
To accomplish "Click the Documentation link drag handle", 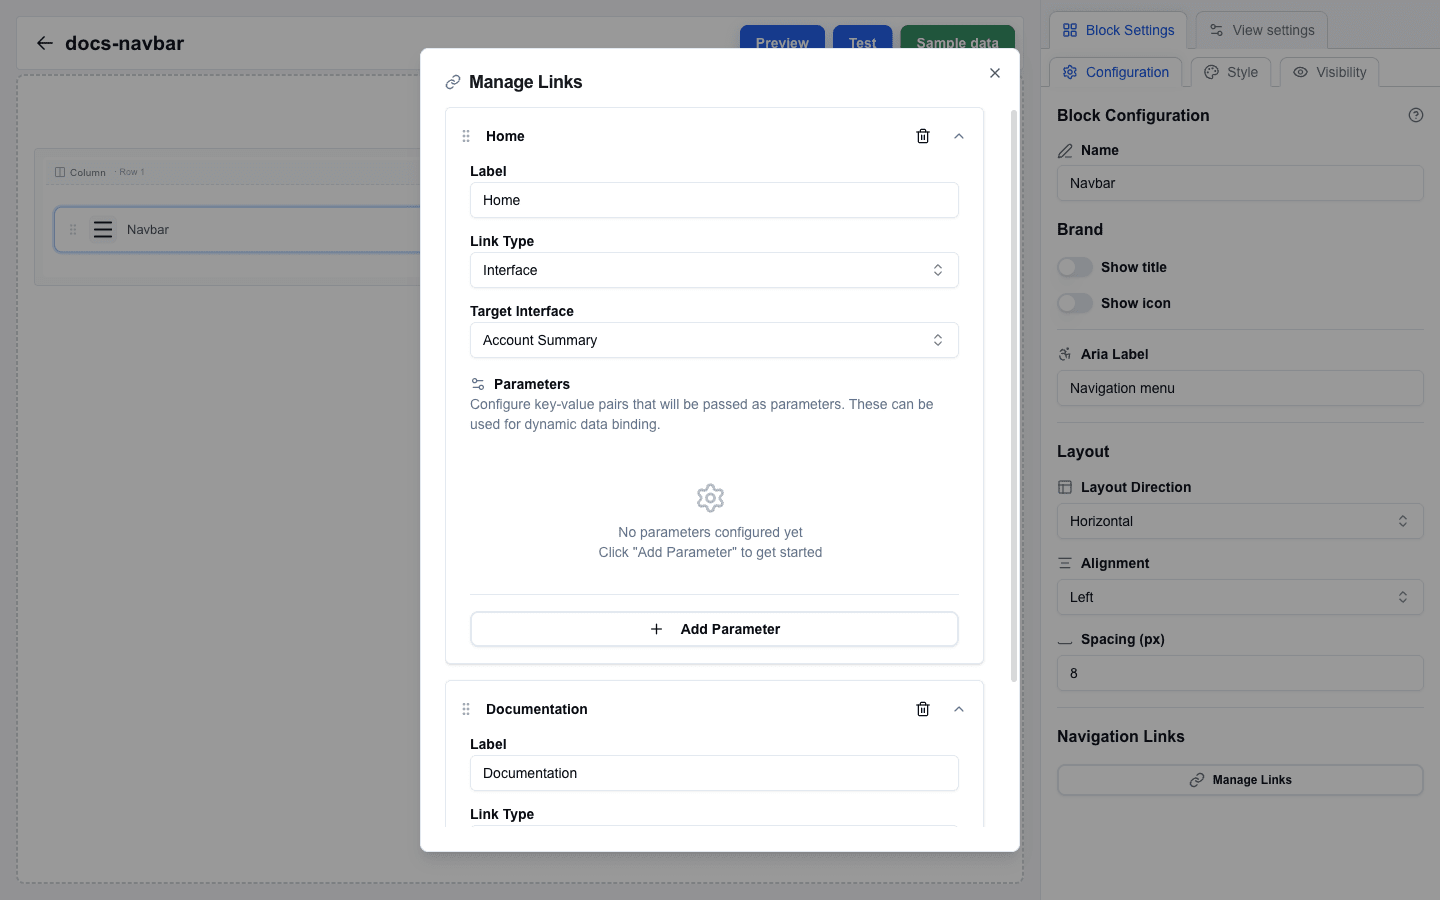I will pos(466,709).
